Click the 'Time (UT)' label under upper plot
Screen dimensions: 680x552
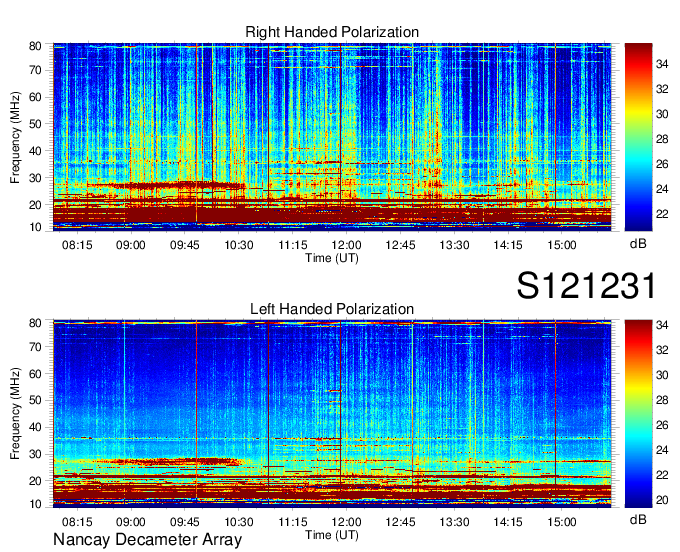click(x=332, y=258)
